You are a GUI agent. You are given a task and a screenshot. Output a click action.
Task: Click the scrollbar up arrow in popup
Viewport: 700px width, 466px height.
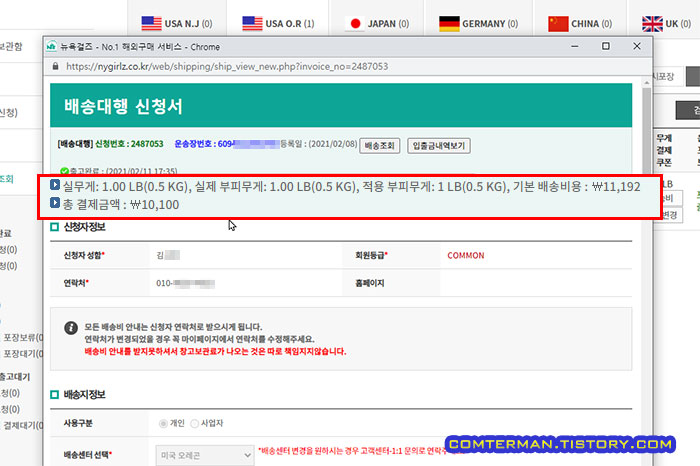click(x=646, y=83)
